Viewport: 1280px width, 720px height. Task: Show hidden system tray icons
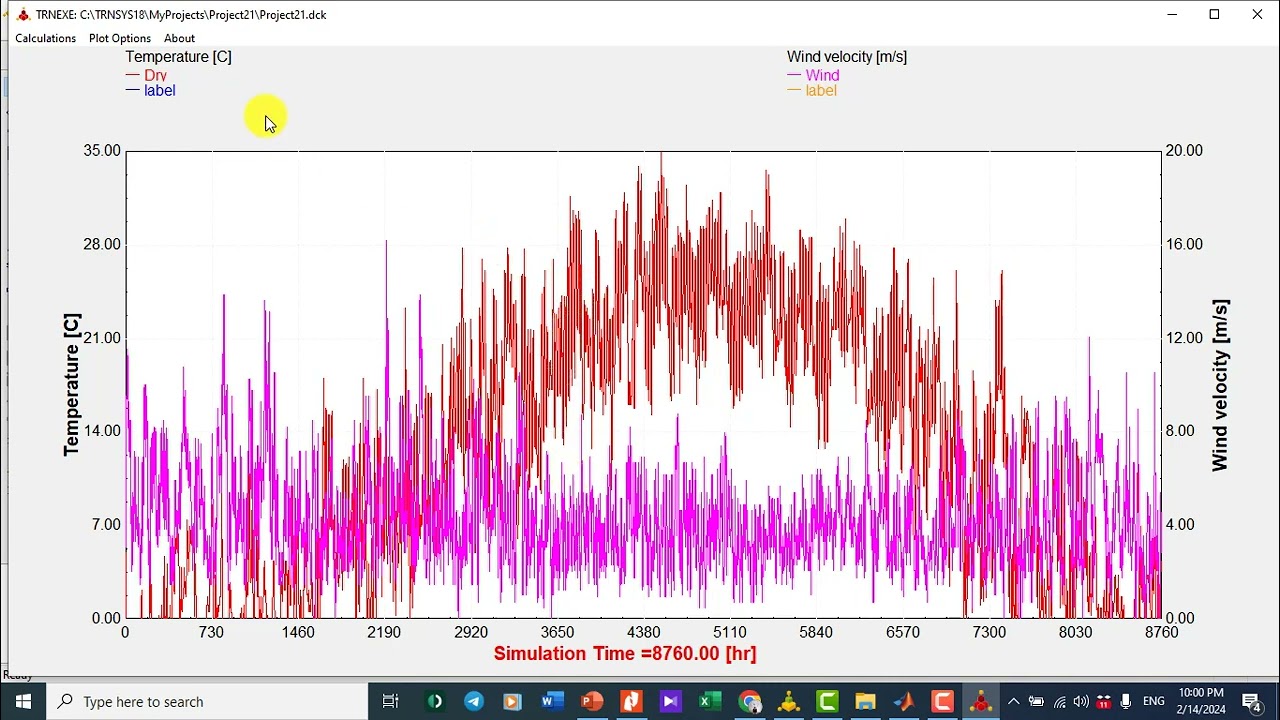pos(1013,701)
